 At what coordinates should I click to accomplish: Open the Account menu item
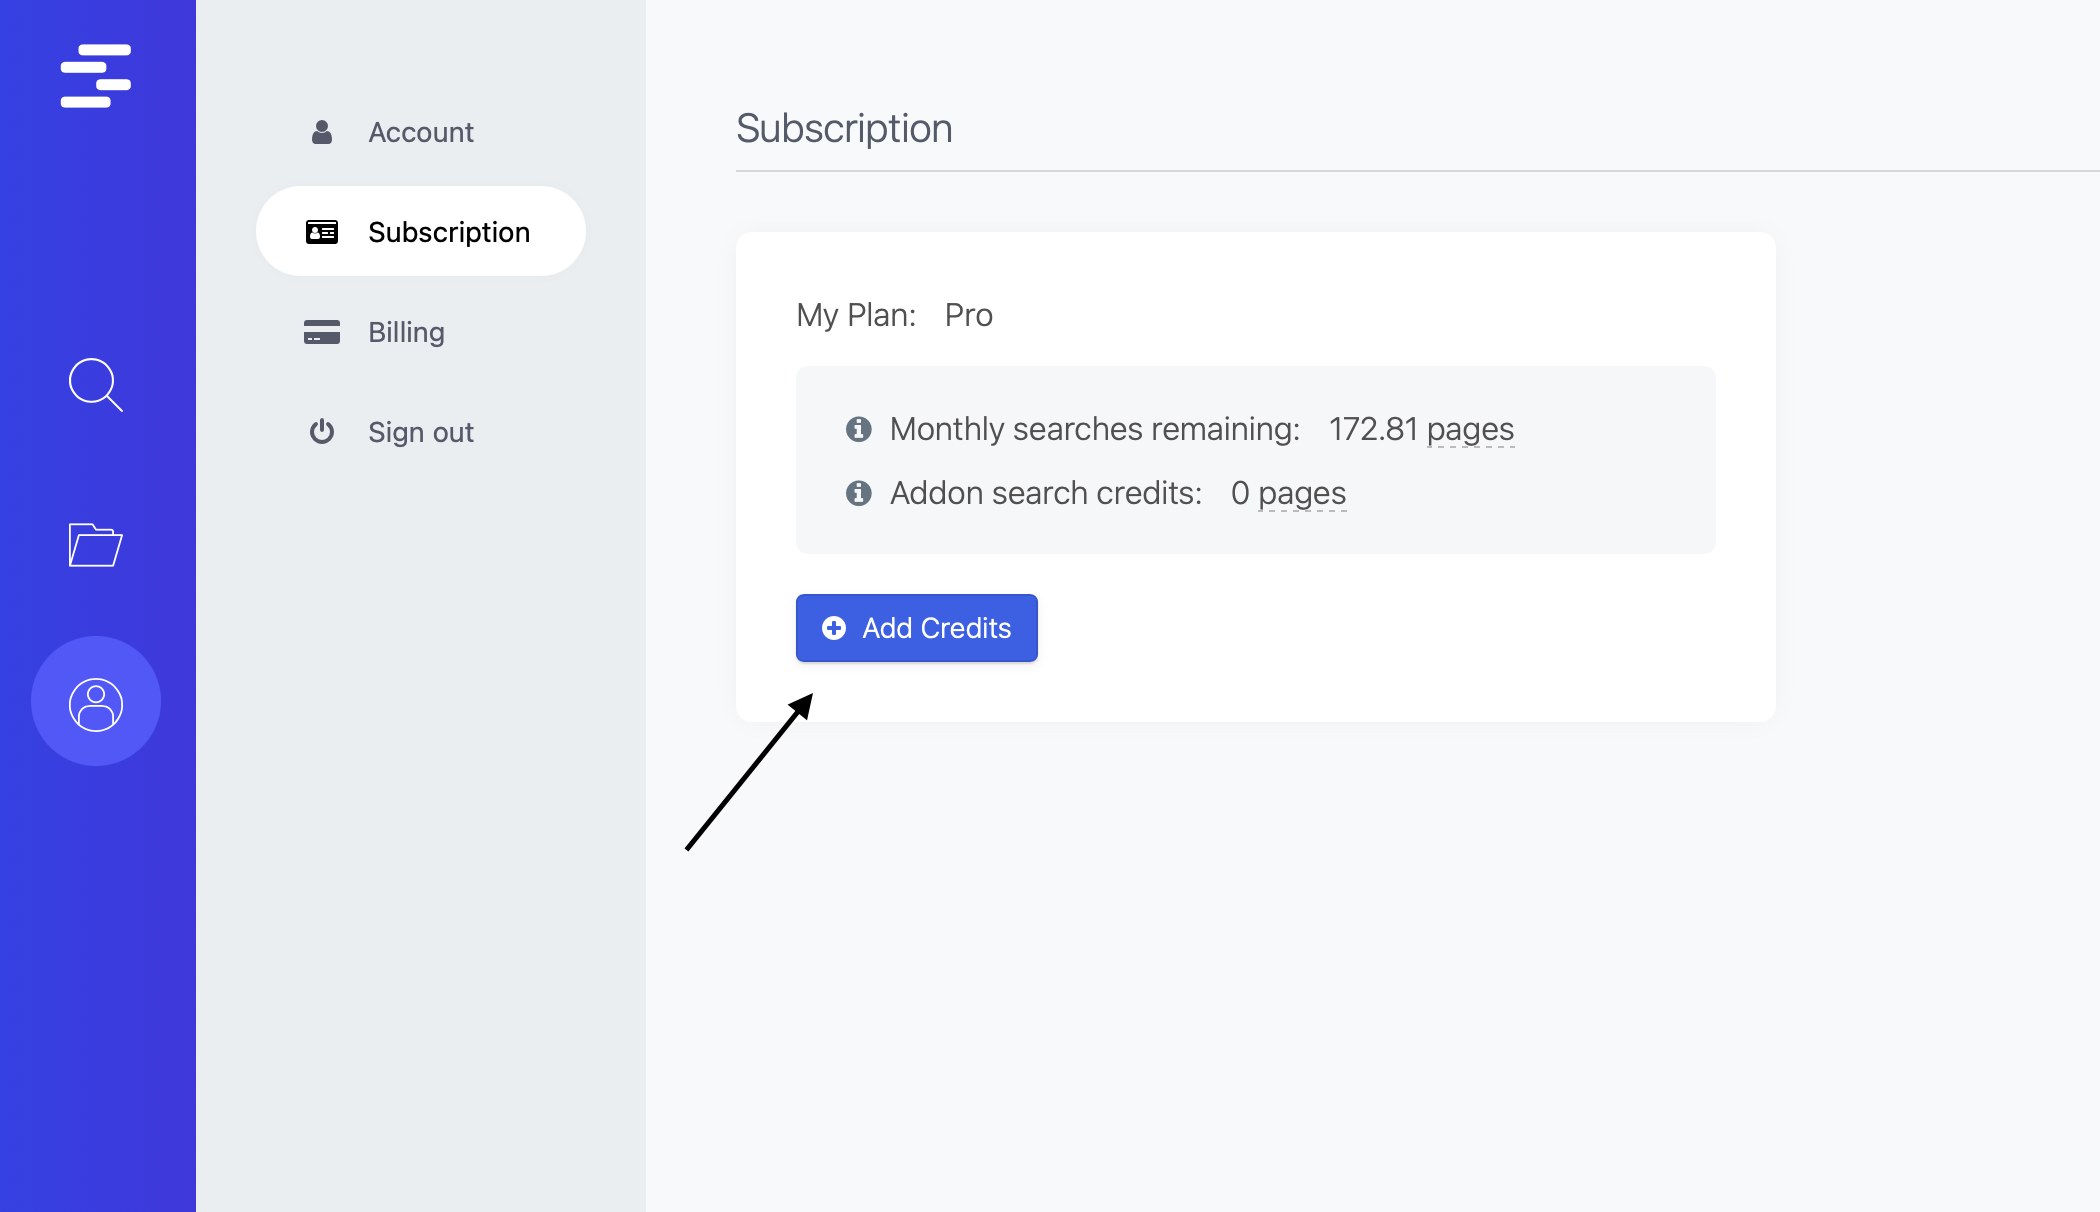click(x=420, y=132)
